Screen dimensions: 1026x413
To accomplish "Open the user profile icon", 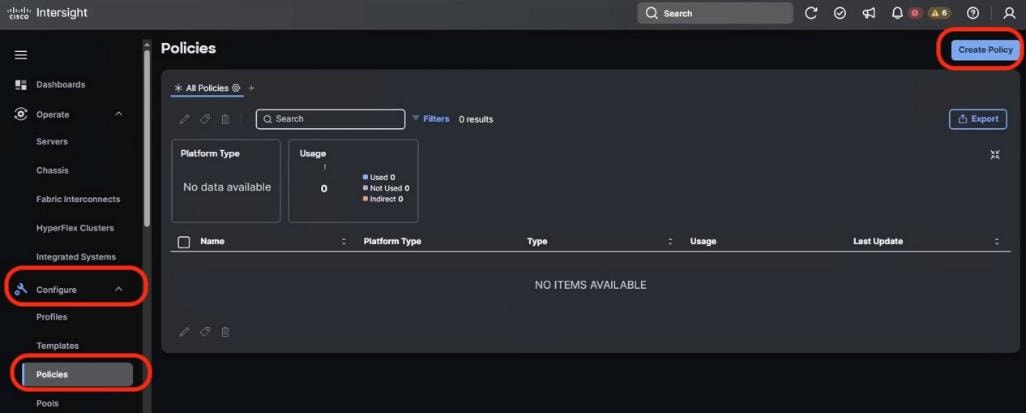I will (1009, 13).
